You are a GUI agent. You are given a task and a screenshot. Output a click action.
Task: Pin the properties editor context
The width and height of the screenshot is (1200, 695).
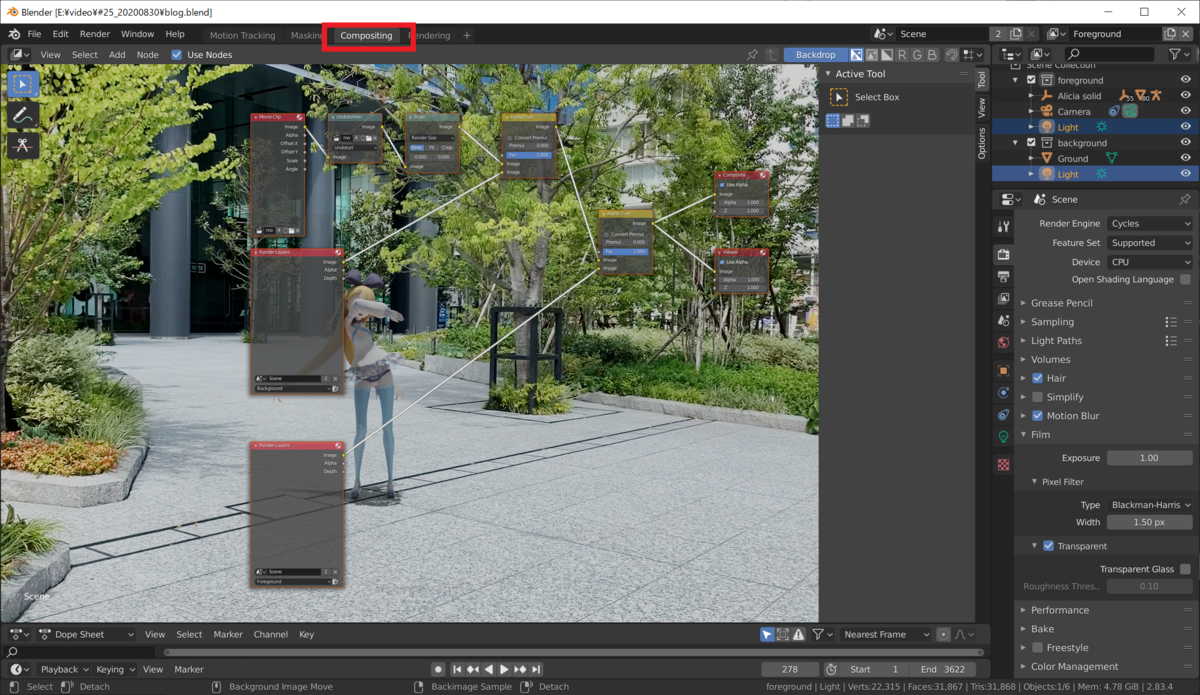(1184, 199)
